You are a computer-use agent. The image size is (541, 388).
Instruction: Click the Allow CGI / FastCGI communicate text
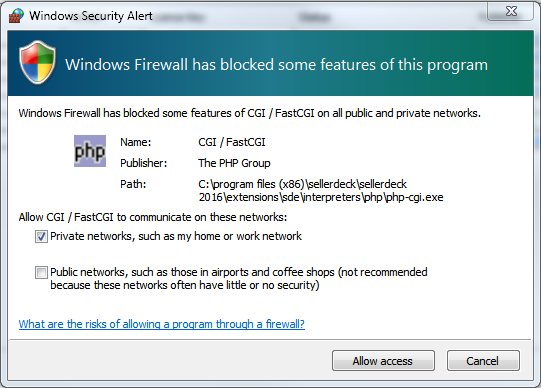click(153, 217)
